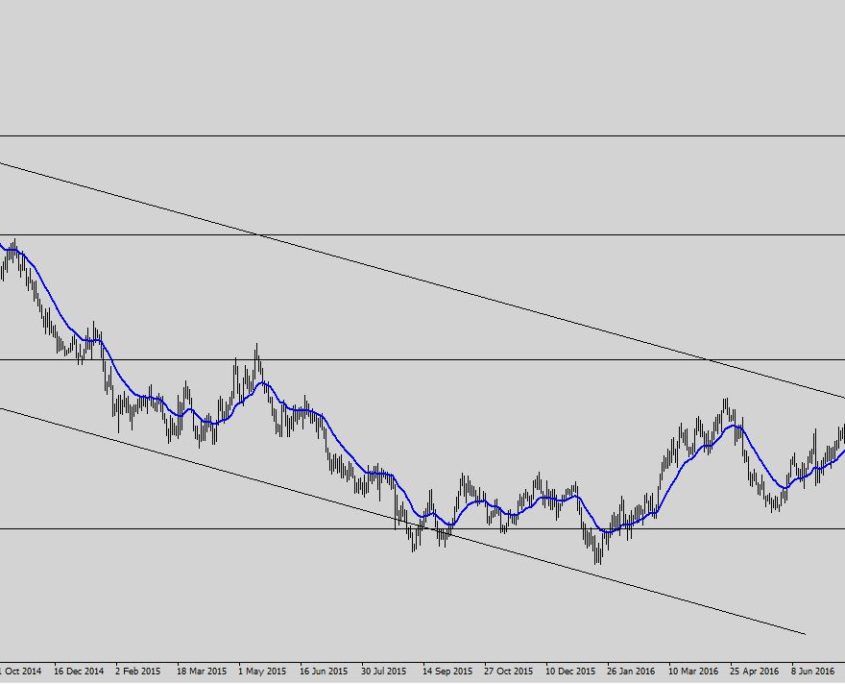Click the 14 Sep 2015 date marker
Image resolution: width=845 pixels, height=684 pixels.
point(448,671)
